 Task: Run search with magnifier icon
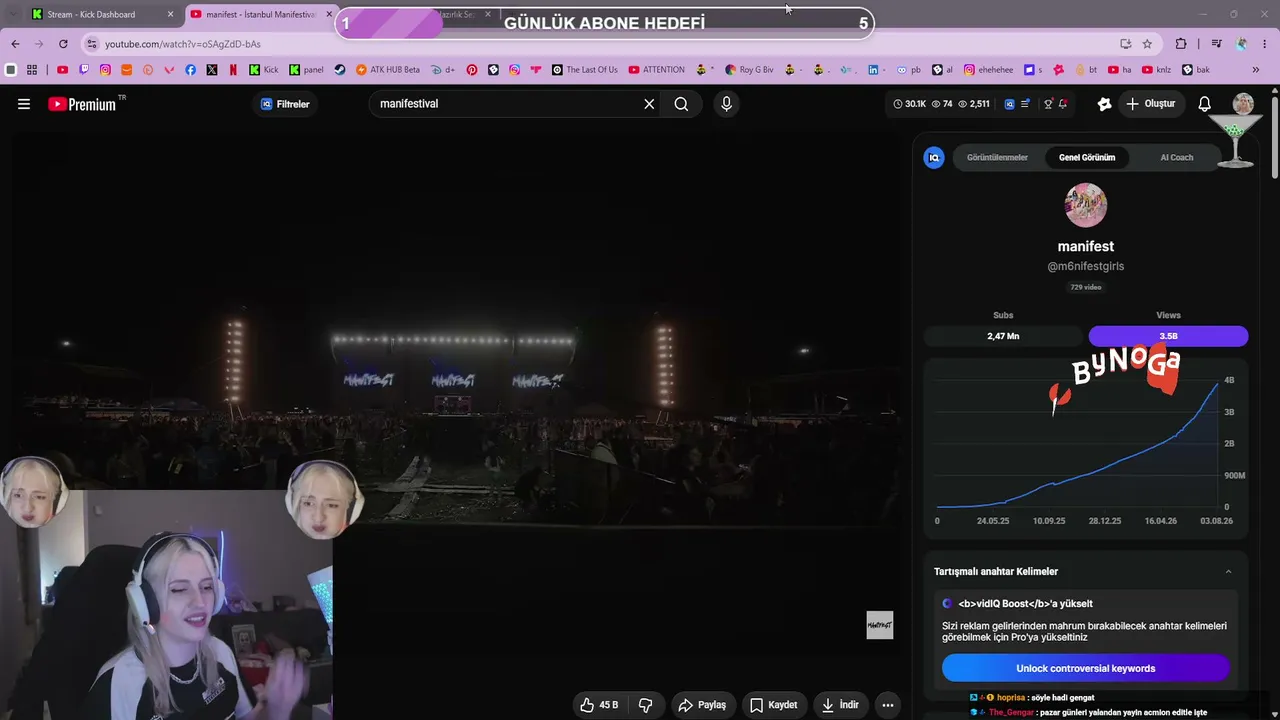tap(681, 104)
